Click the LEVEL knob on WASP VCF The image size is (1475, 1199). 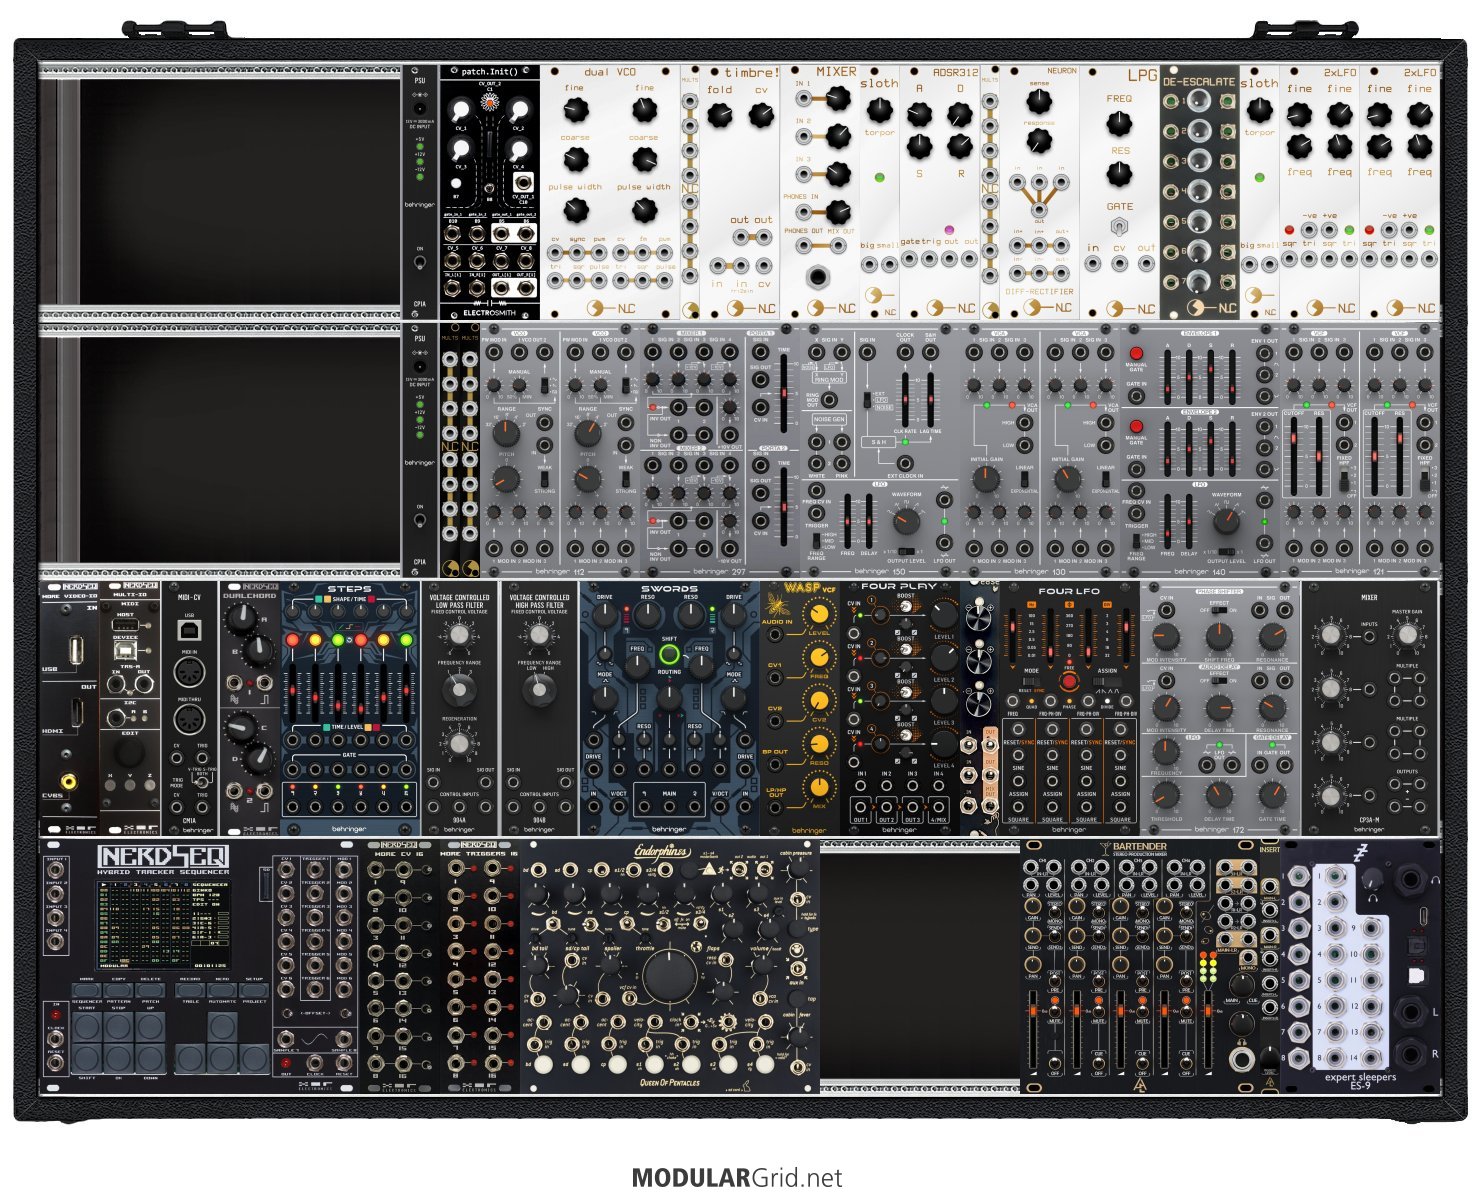pyautogui.click(x=819, y=613)
